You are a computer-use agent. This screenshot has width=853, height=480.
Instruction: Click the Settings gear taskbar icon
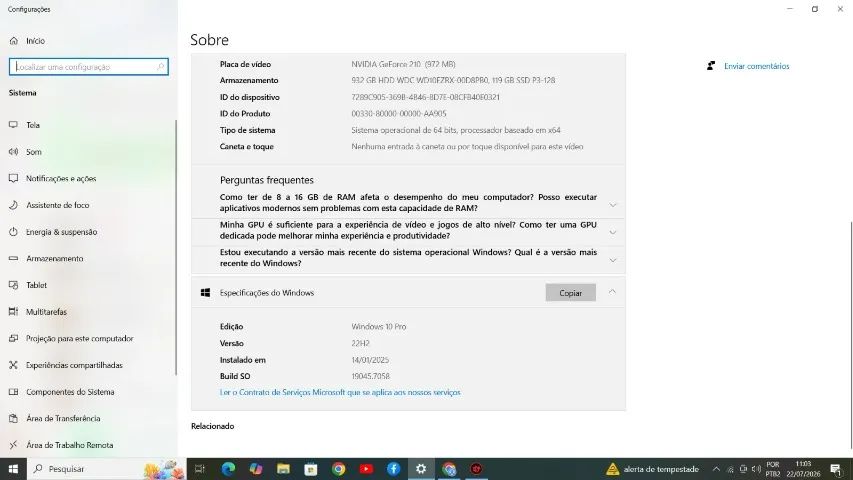pyautogui.click(x=421, y=469)
